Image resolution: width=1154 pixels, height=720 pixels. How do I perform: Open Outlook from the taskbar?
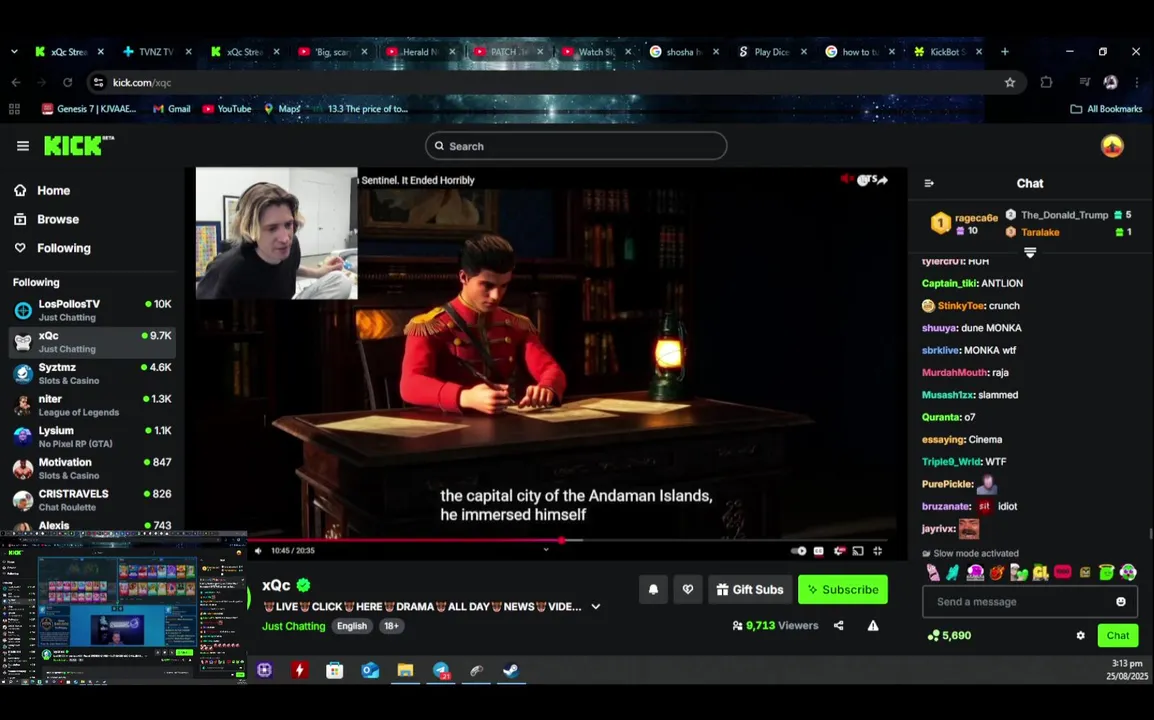[x=370, y=670]
